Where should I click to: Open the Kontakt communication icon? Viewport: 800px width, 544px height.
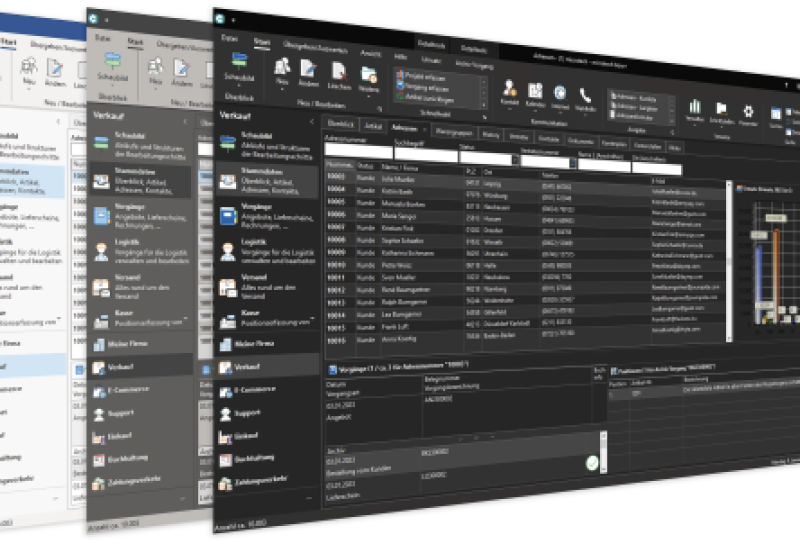point(510,91)
